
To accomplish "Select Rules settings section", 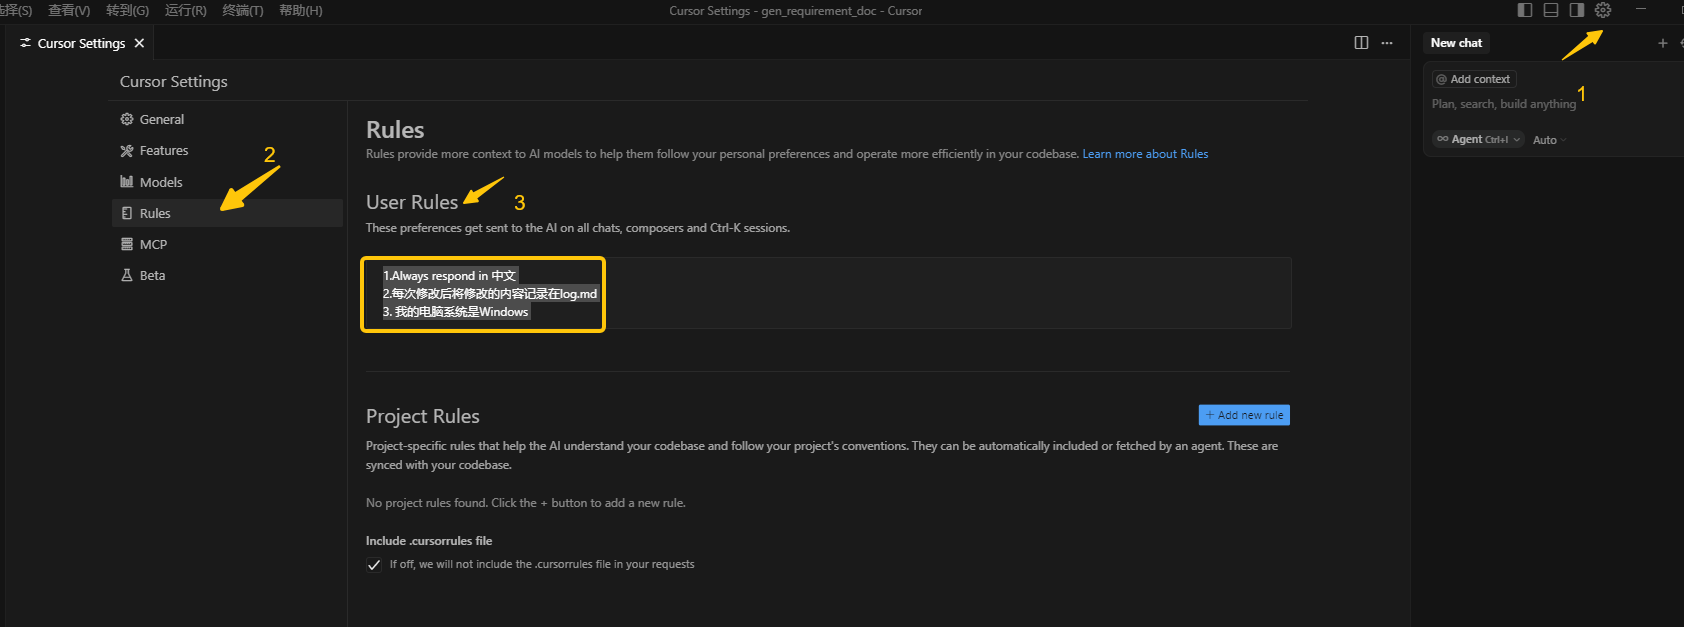I will (x=227, y=213).
